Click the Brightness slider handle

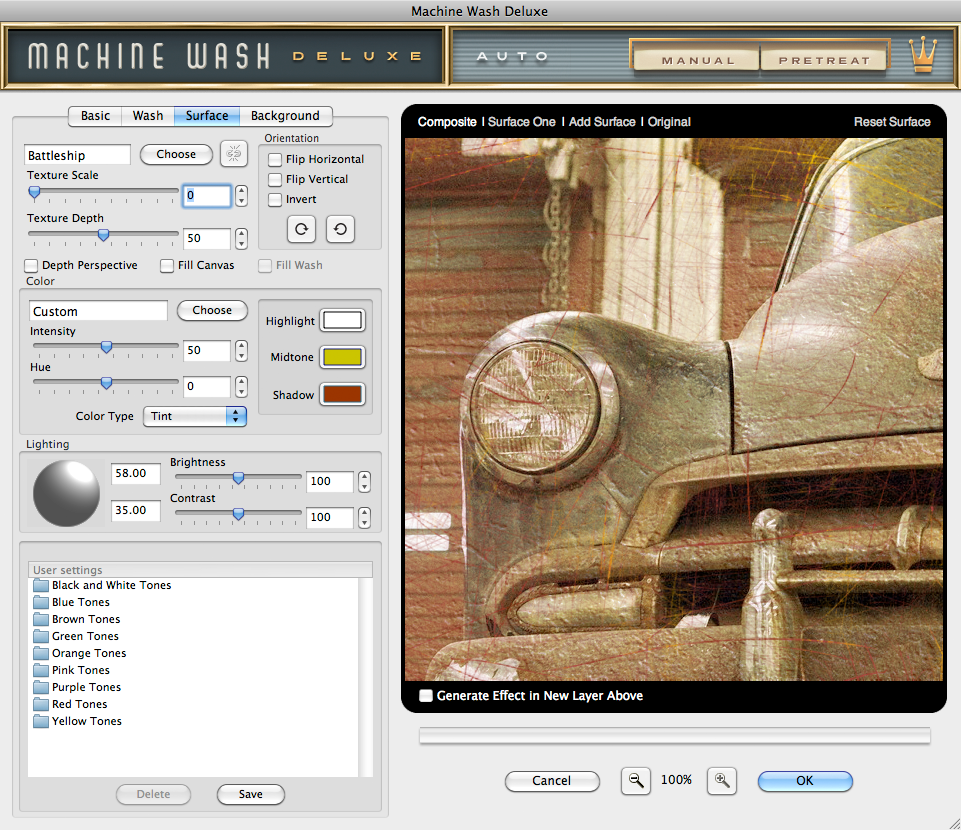(238, 478)
